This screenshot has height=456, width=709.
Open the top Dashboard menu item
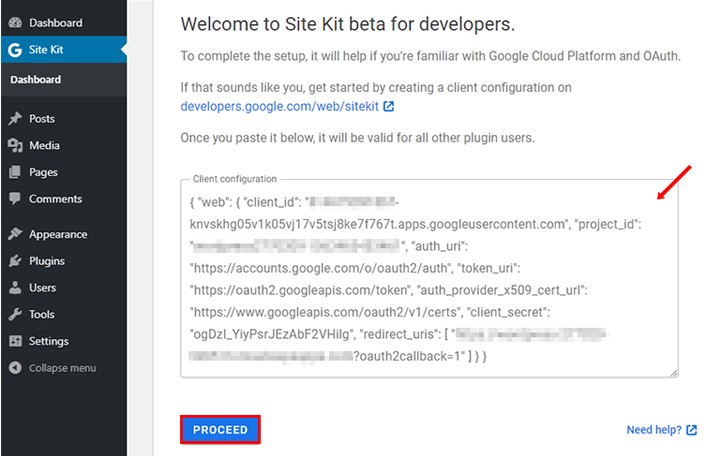coord(64,23)
